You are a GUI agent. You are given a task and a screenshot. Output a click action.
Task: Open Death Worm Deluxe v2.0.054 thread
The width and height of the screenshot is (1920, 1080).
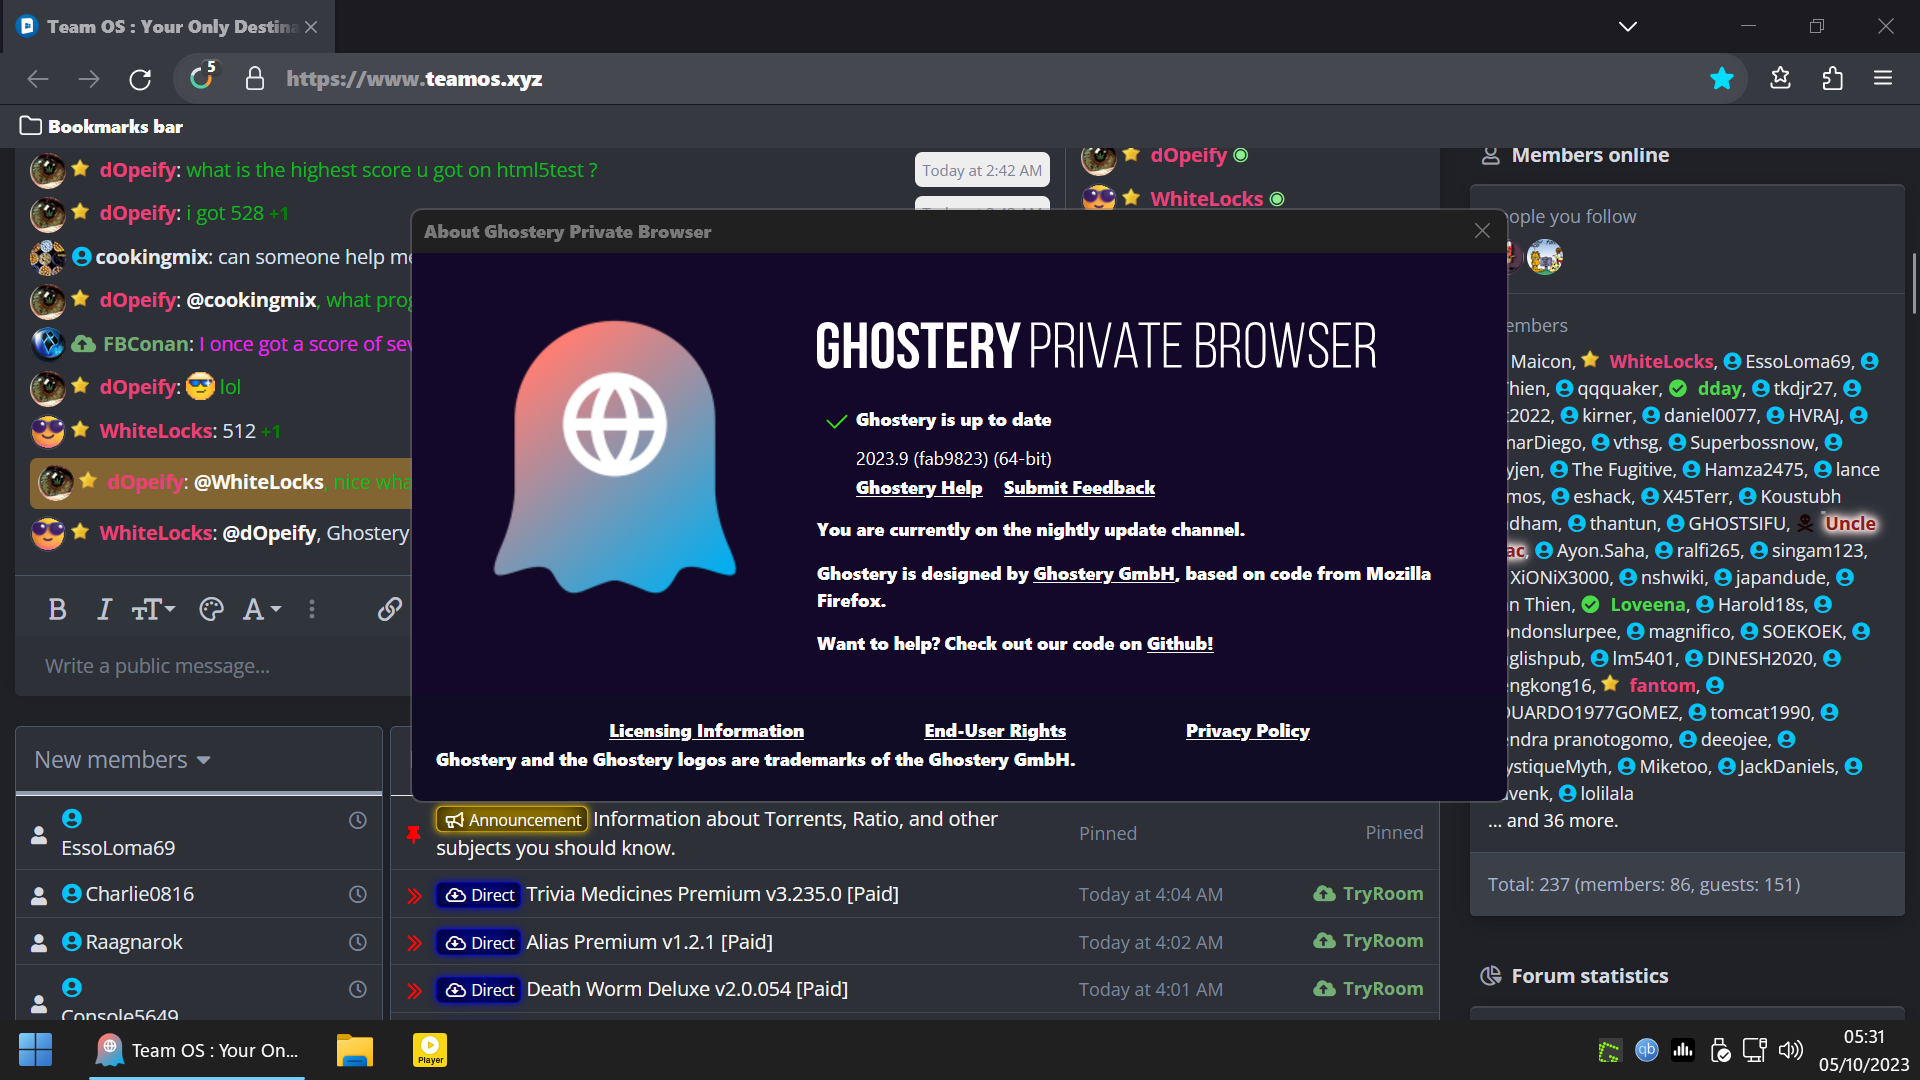click(x=687, y=989)
